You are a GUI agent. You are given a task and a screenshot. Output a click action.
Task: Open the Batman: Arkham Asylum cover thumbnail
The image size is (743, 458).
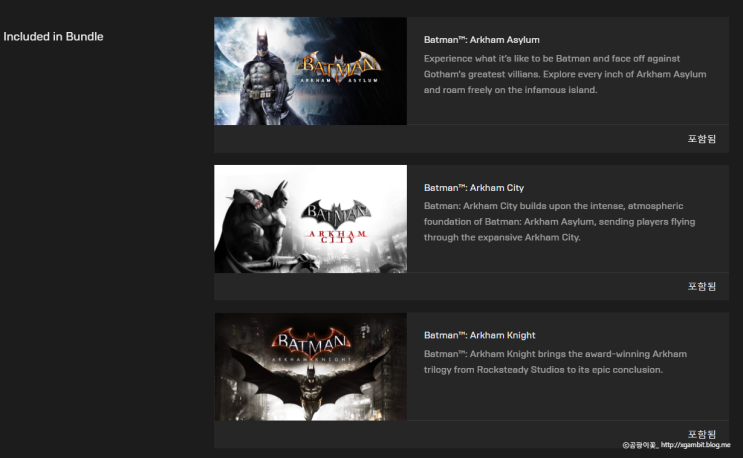tap(310, 71)
